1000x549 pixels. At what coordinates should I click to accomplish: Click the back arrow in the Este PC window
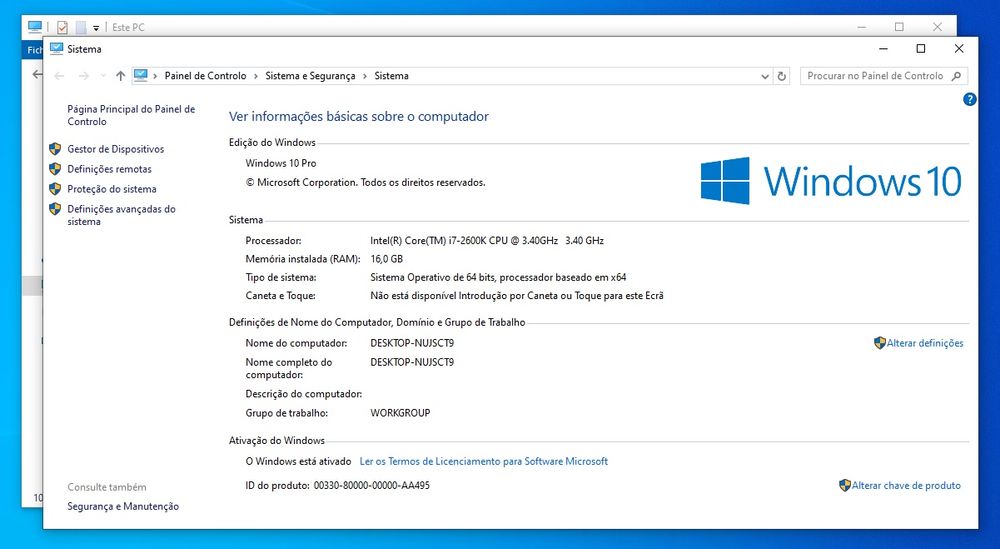point(37,75)
